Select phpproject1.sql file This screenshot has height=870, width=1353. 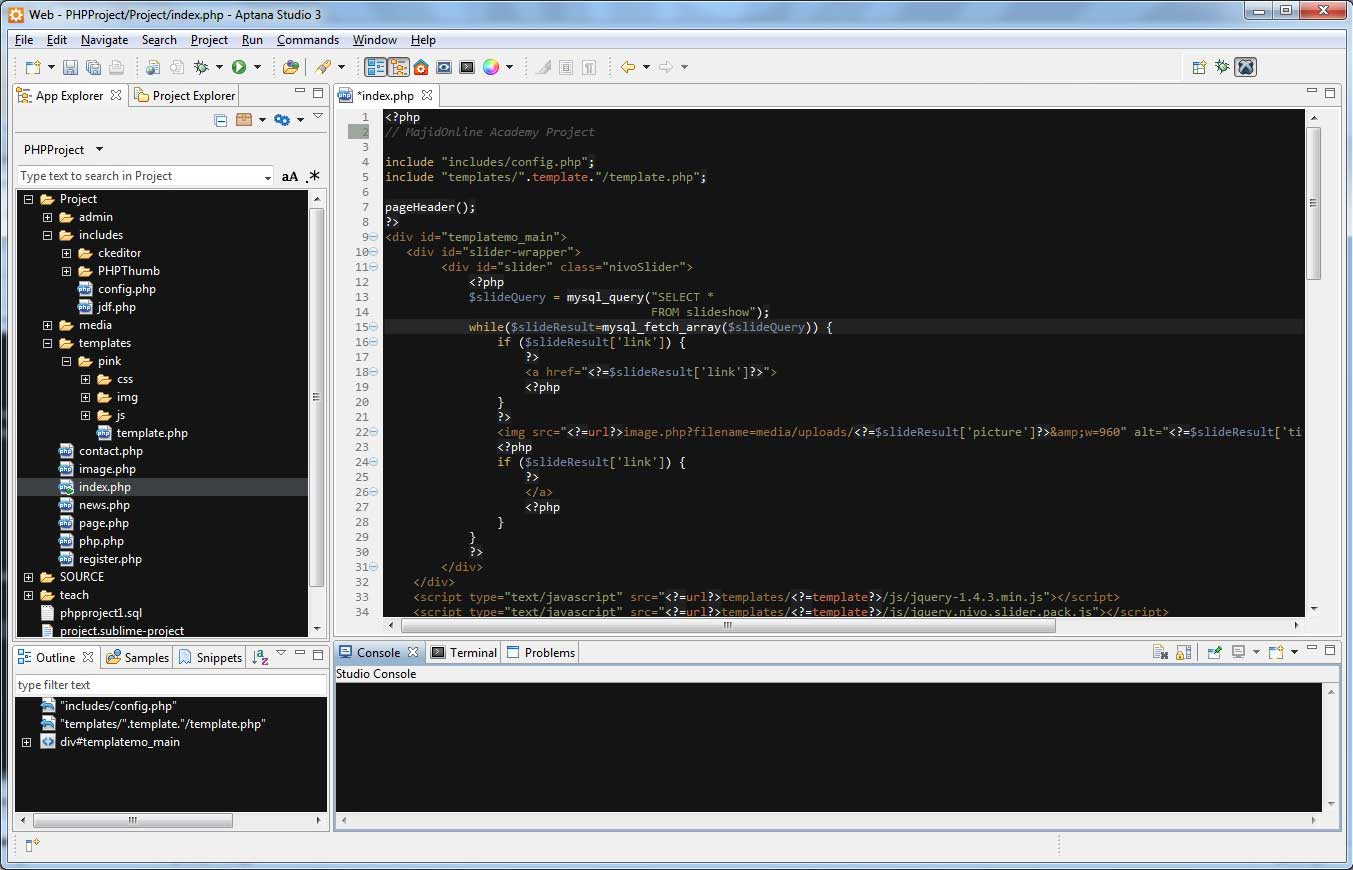click(x=100, y=613)
